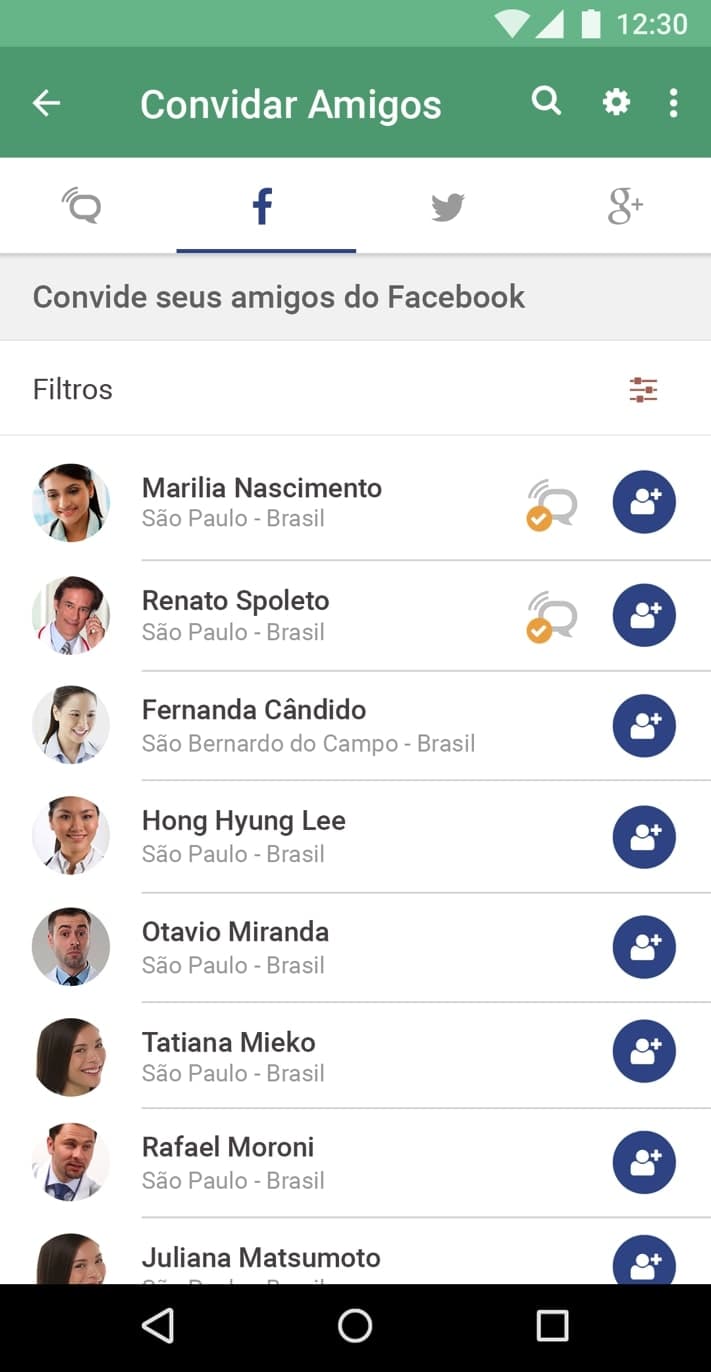The image size is (711, 1372).
Task: Tap Rafael Moroni's profile picture
Action: coord(71,1162)
